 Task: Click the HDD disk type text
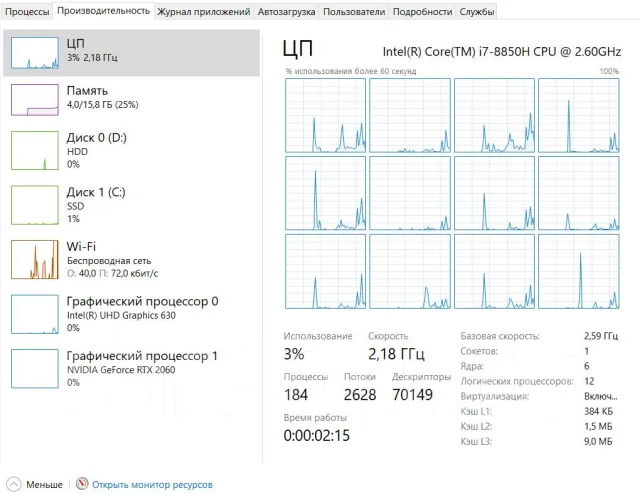(77, 151)
